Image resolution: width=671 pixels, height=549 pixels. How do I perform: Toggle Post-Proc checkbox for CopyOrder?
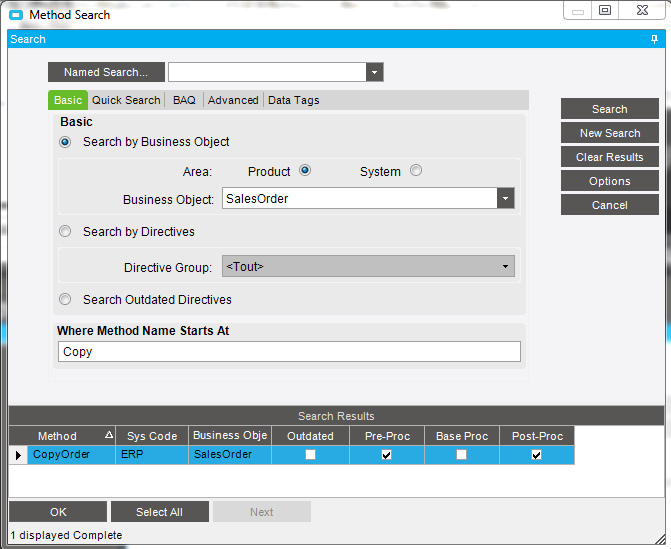[x=536, y=454]
